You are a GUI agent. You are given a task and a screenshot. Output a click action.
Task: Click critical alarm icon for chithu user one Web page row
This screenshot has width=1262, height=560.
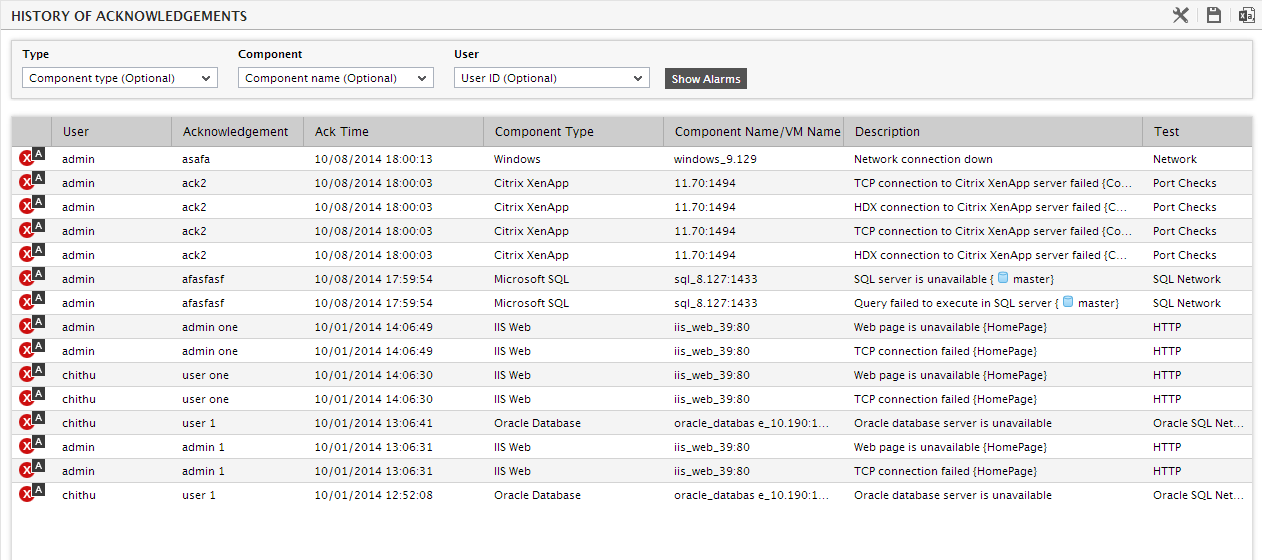pyautogui.click(x=27, y=376)
